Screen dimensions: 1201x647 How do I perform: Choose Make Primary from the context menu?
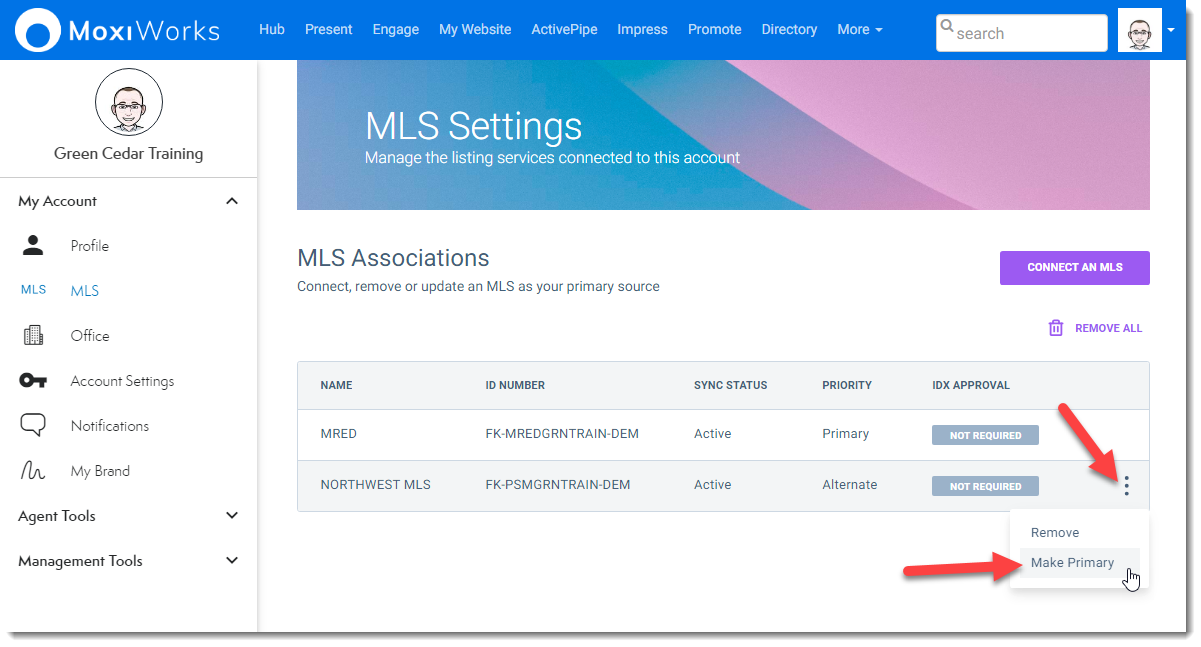coord(1072,563)
